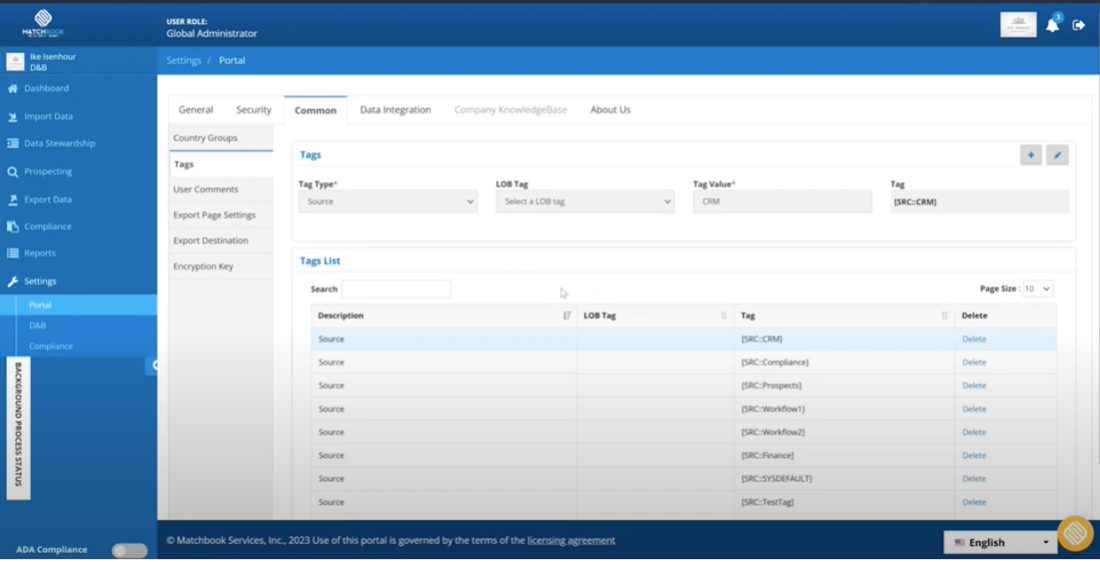
Task: Open Export Destination section
Action: [221, 240]
